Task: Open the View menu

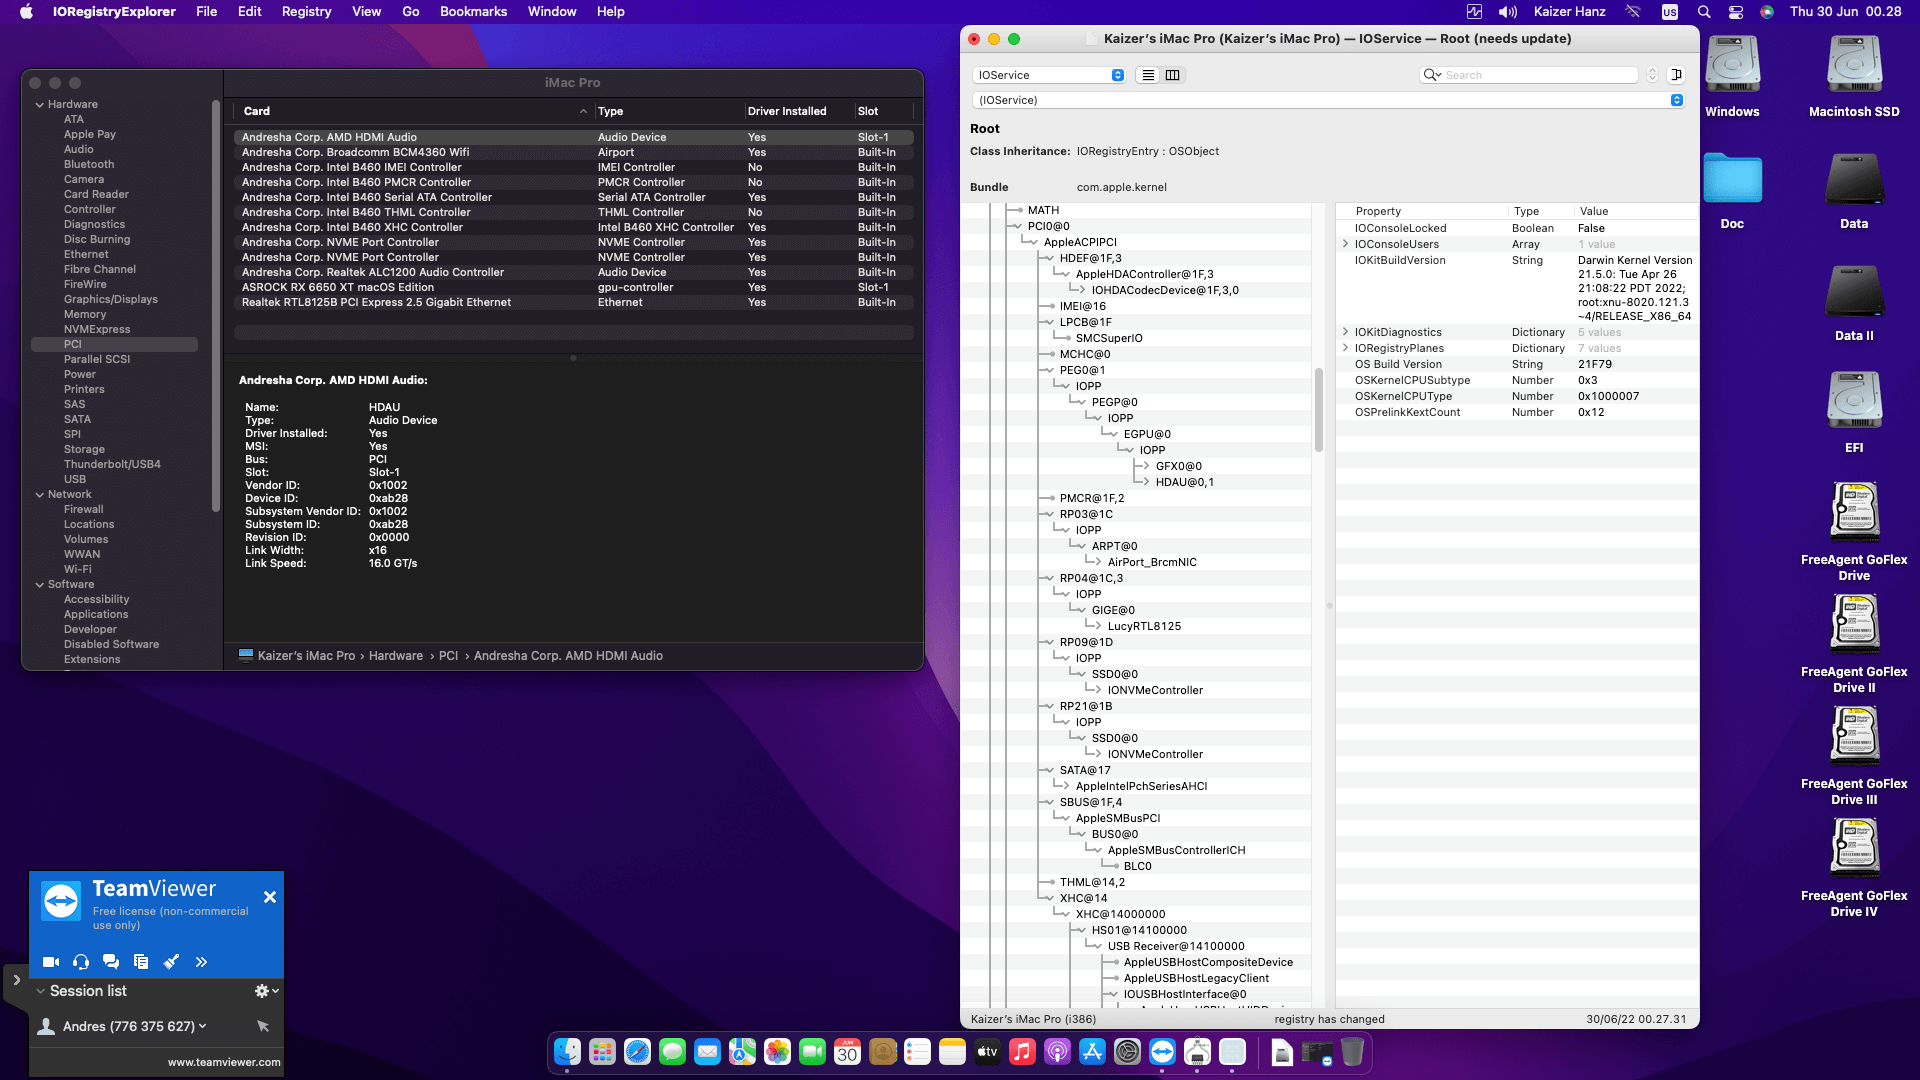Action: [x=366, y=12]
